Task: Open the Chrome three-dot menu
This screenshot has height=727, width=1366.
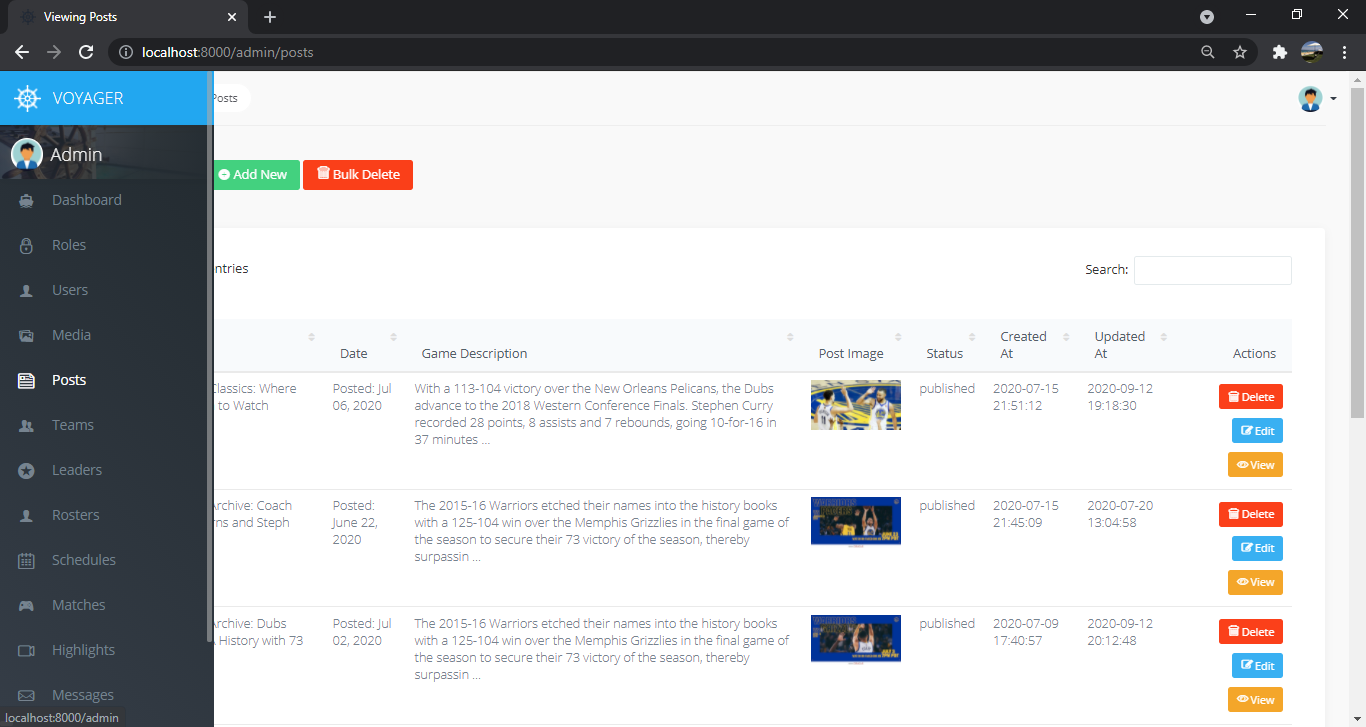Action: pos(1345,52)
